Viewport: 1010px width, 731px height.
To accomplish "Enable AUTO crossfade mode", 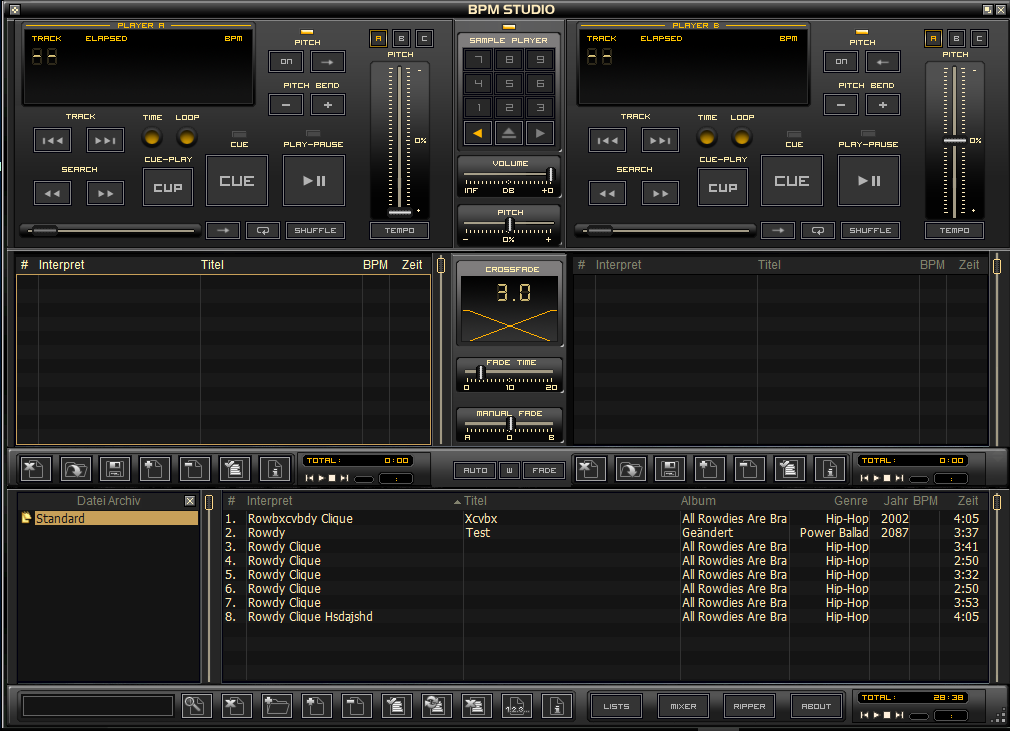I will coord(474,470).
